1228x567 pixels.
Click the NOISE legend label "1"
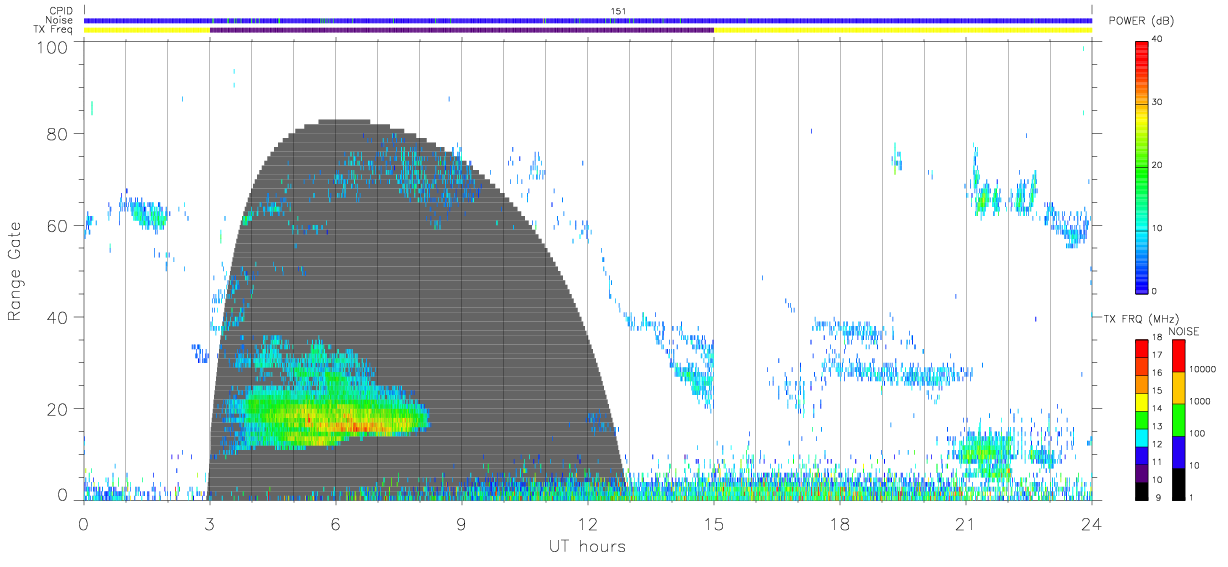point(1190,497)
